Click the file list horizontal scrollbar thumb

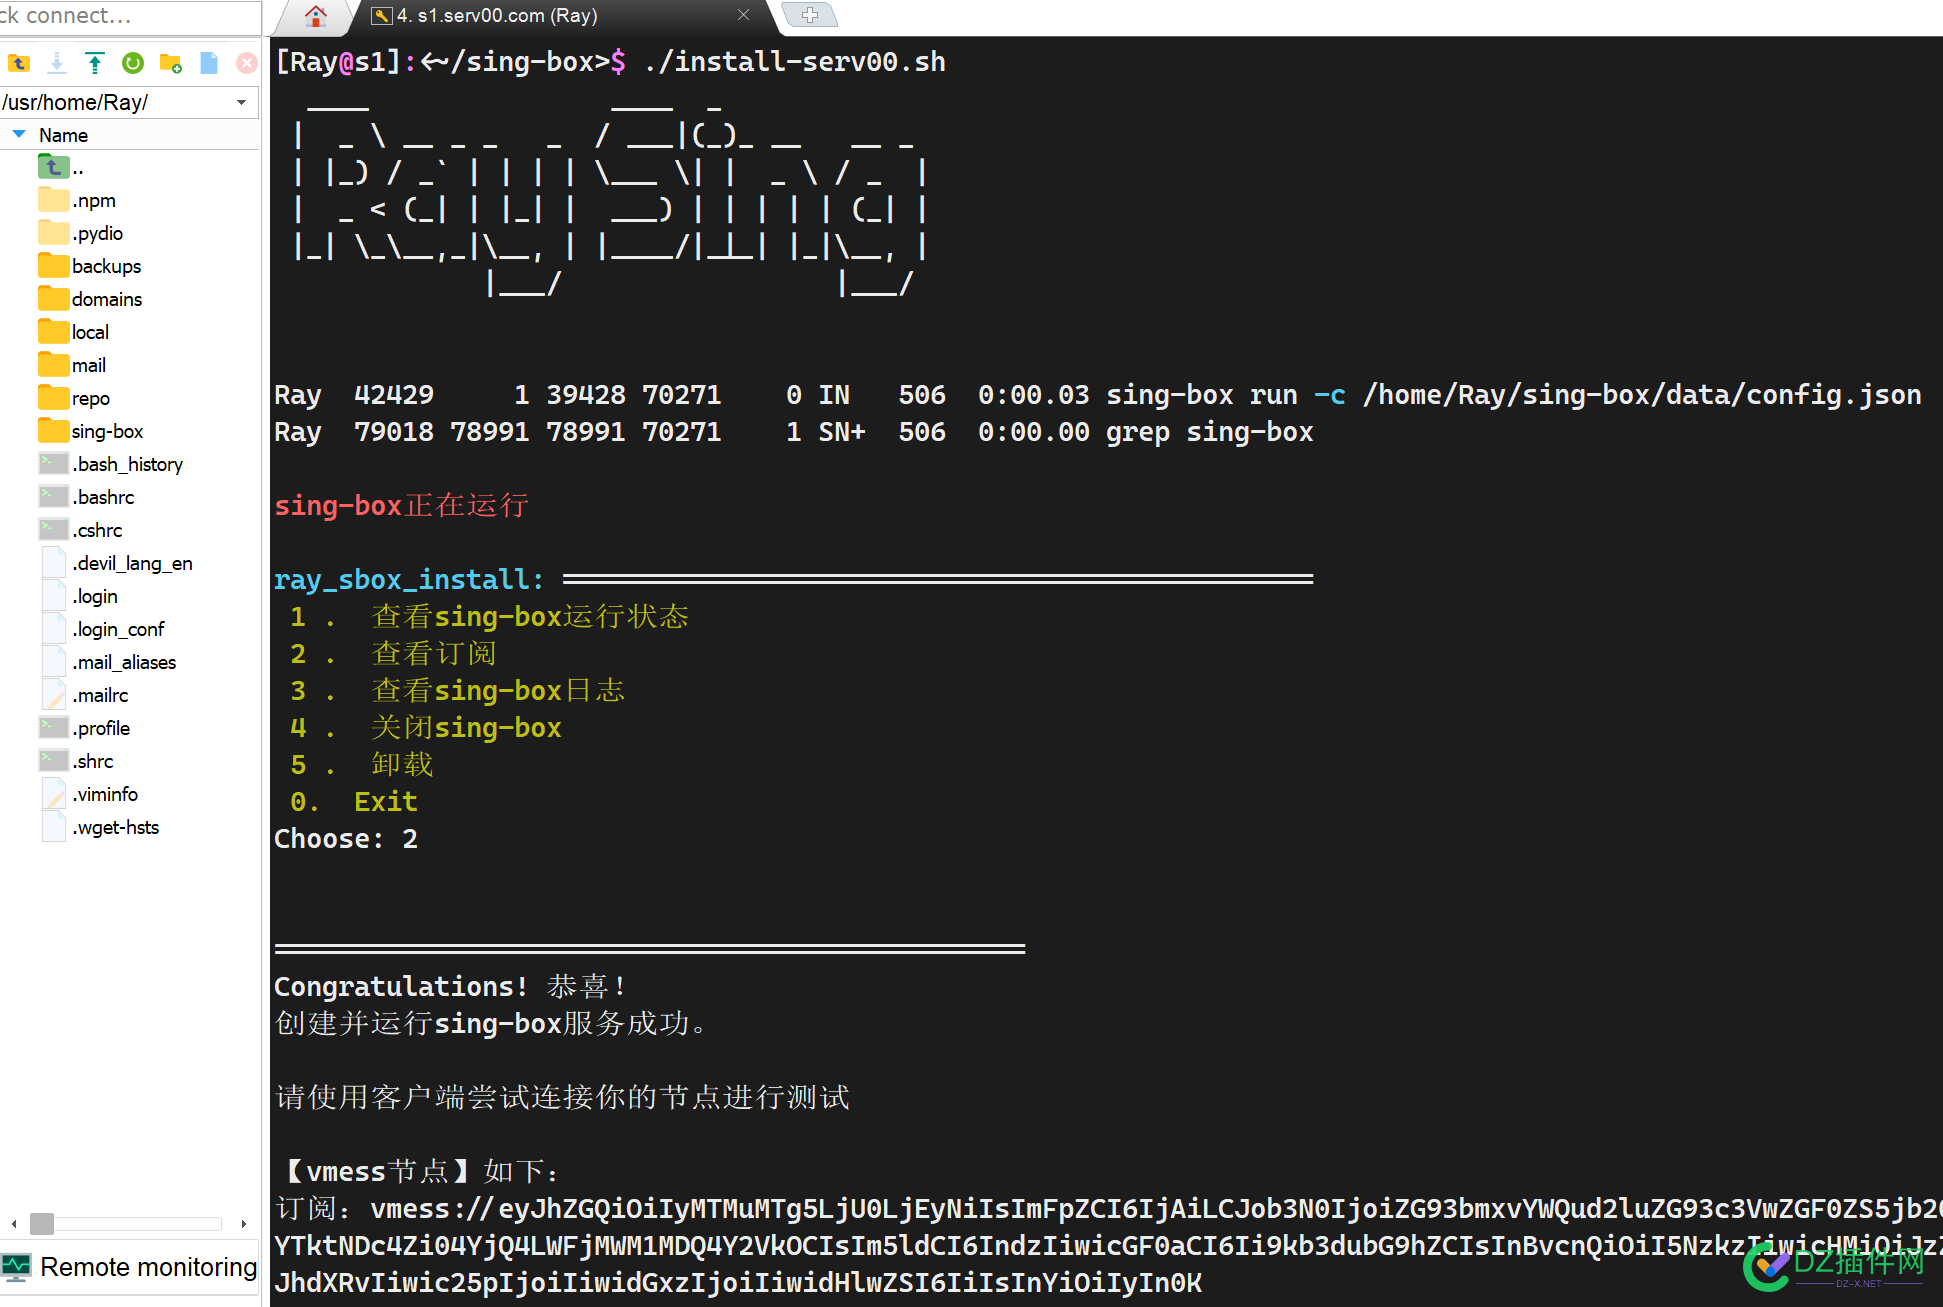coord(42,1223)
